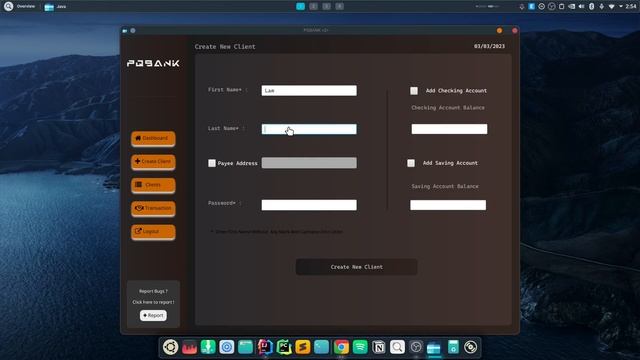
Task: Click the Saving Account Balance field
Action: click(x=448, y=205)
